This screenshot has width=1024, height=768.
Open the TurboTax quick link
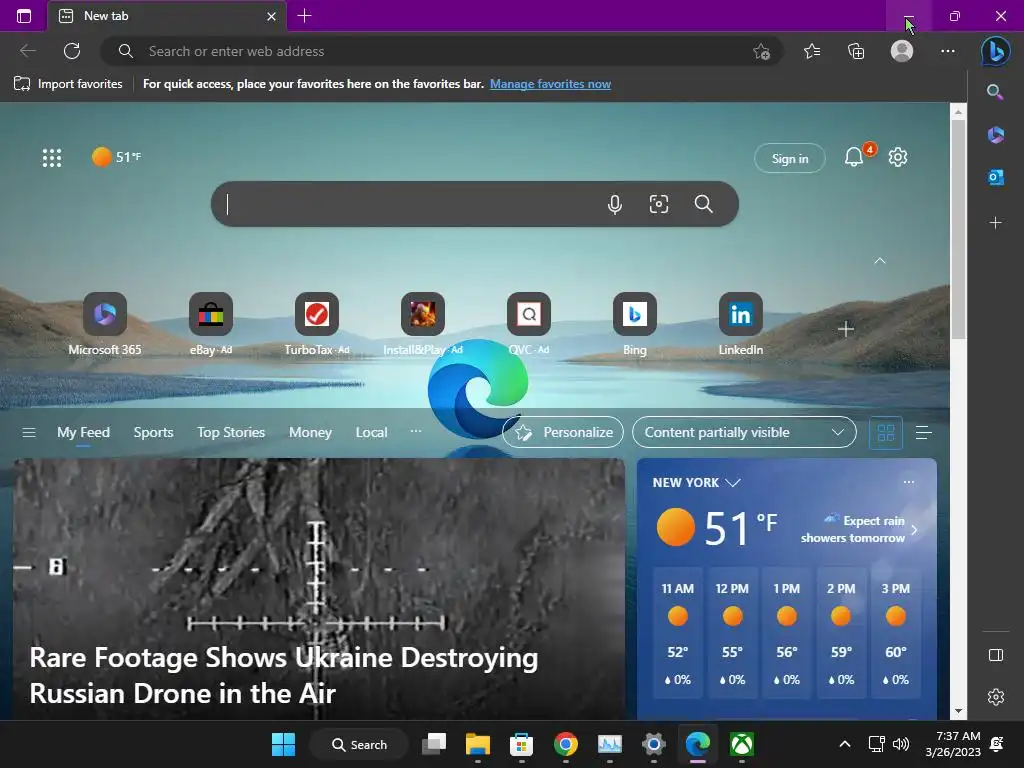317,325
